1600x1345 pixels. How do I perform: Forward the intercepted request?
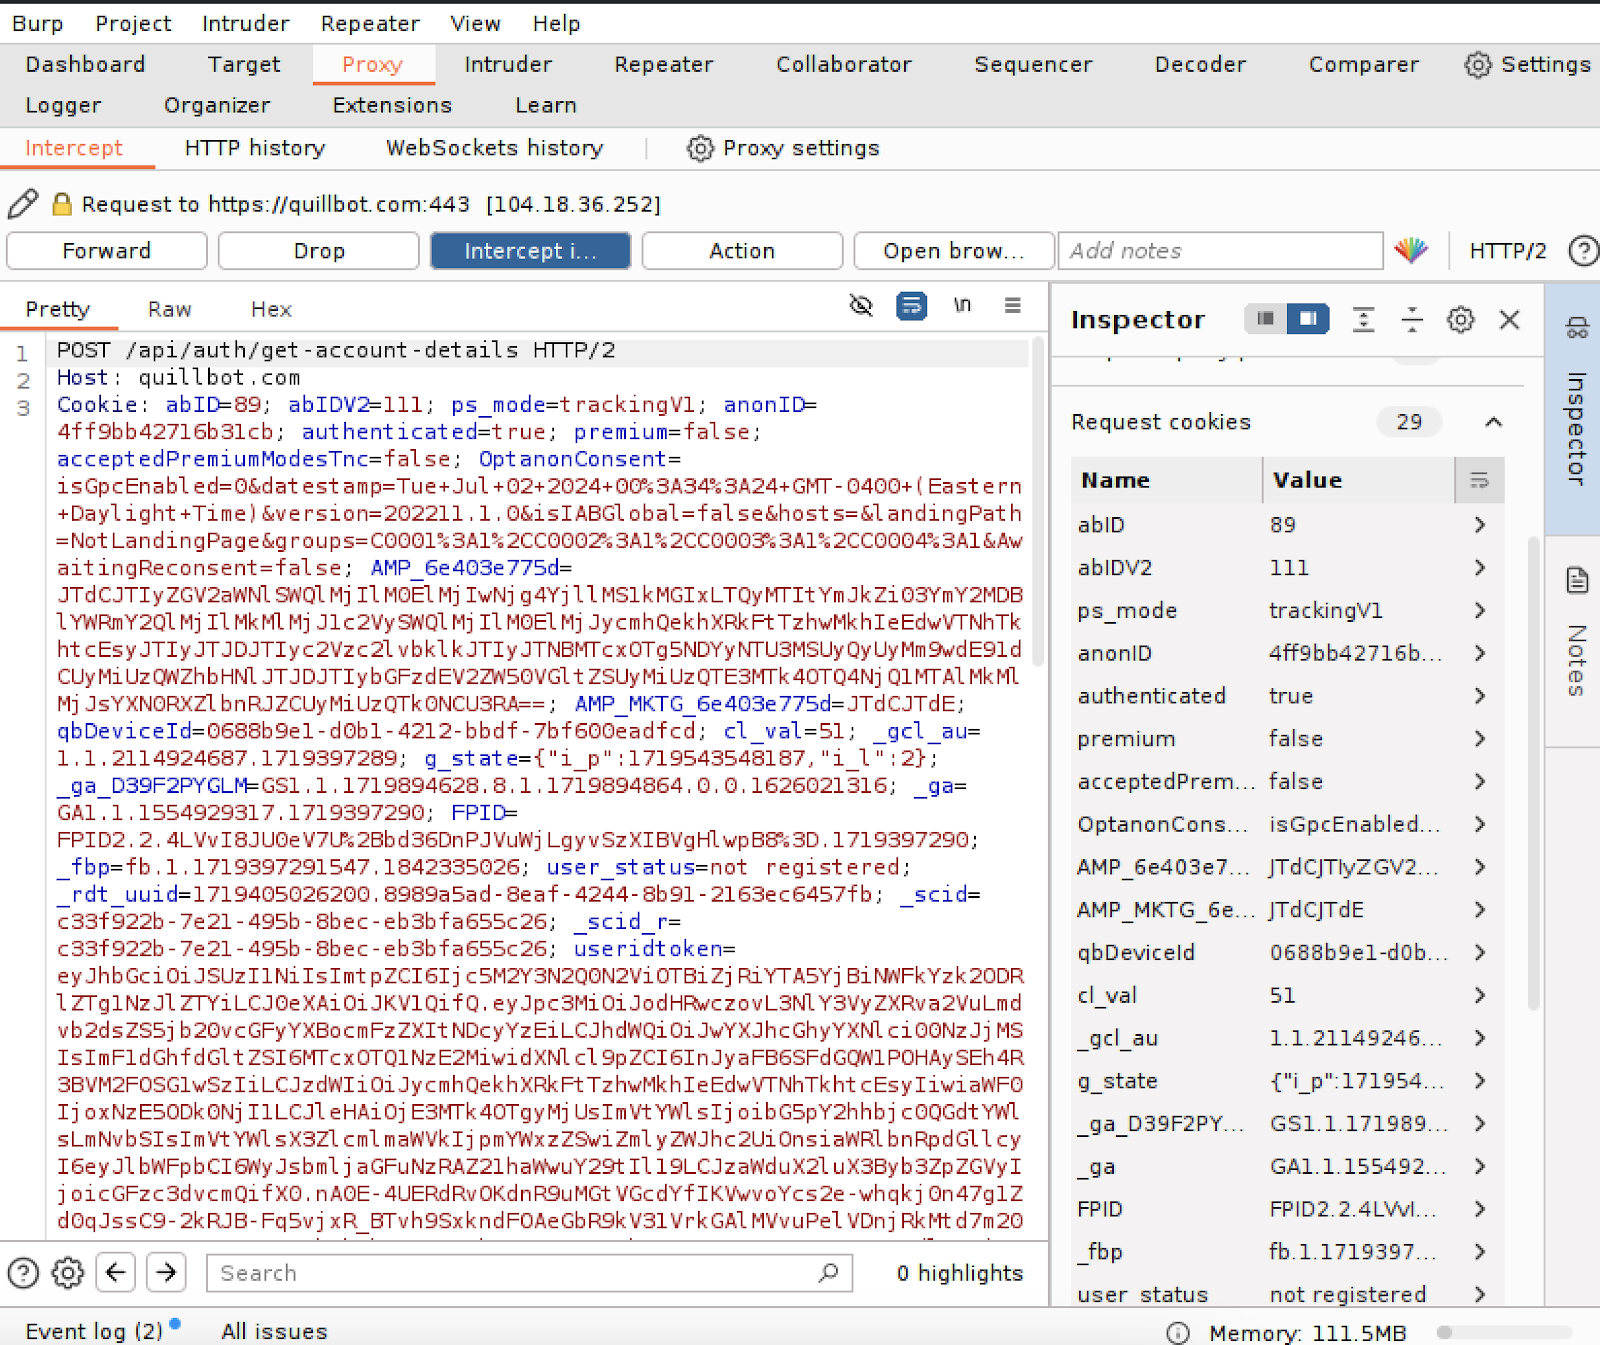[x=107, y=251]
